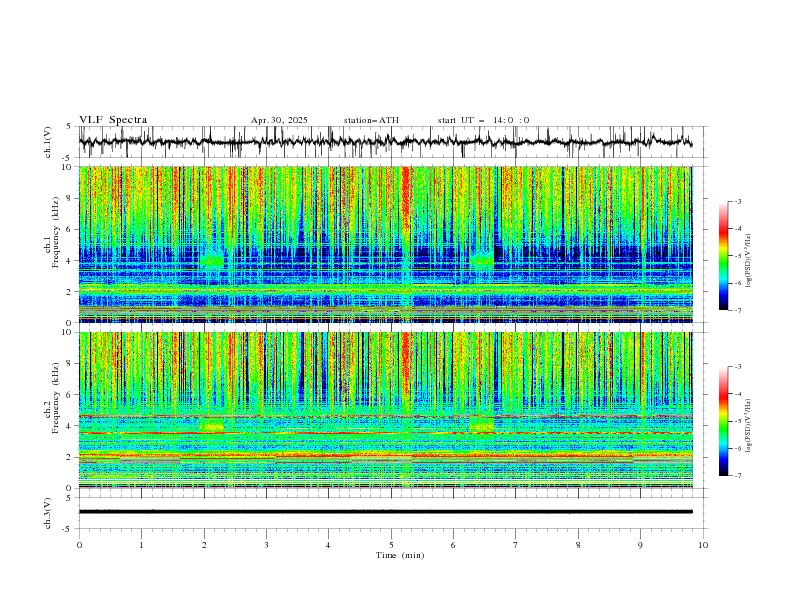Click time axis tick label "3"
Viewport: 792px width, 612px height.
pyautogui.click(x=266, y=545)
